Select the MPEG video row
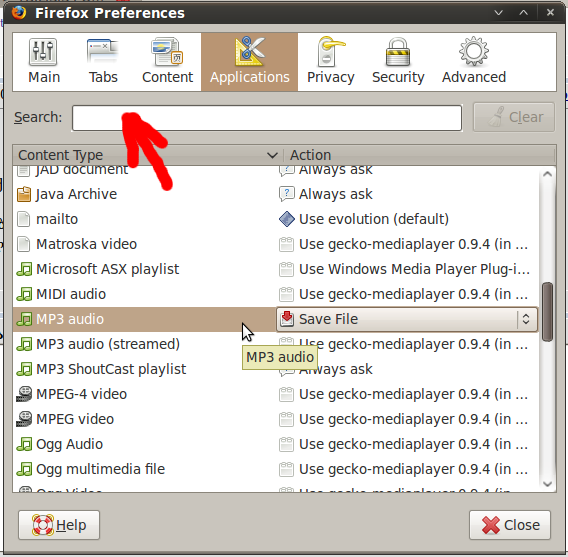This screenshot has width=568, height=557. click(276, 419)
